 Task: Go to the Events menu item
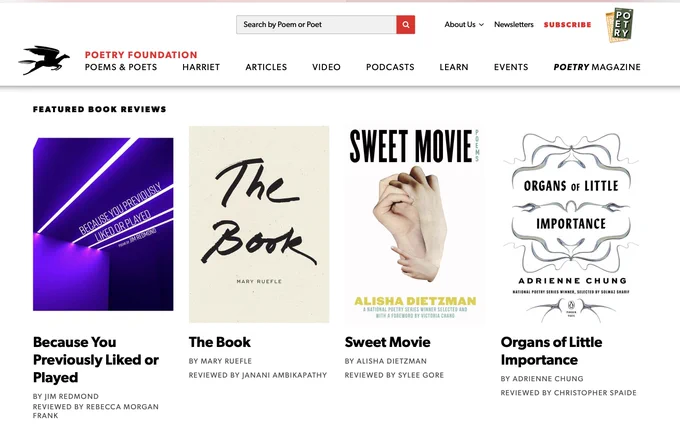click(x=511, y=67)
